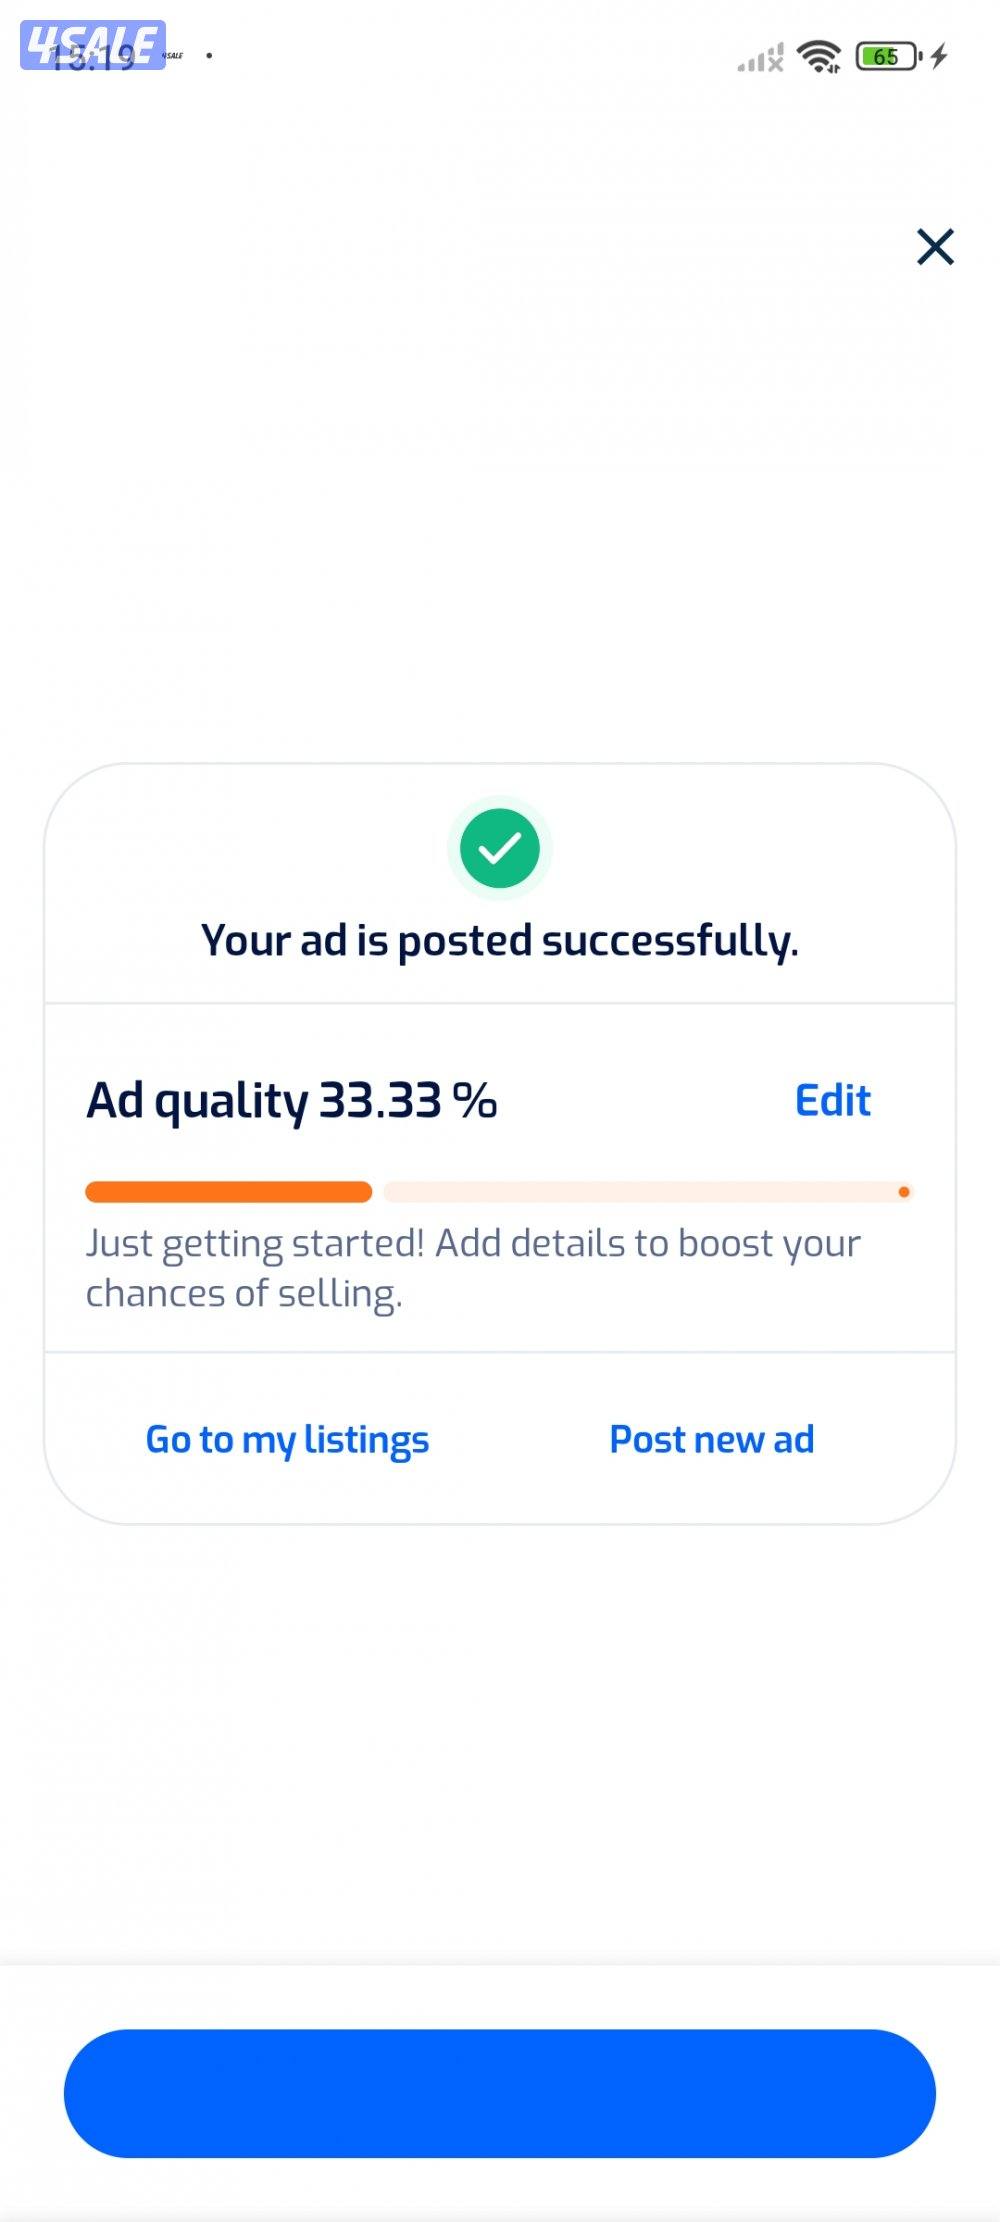Post new ad

[x=712, y=1440]
